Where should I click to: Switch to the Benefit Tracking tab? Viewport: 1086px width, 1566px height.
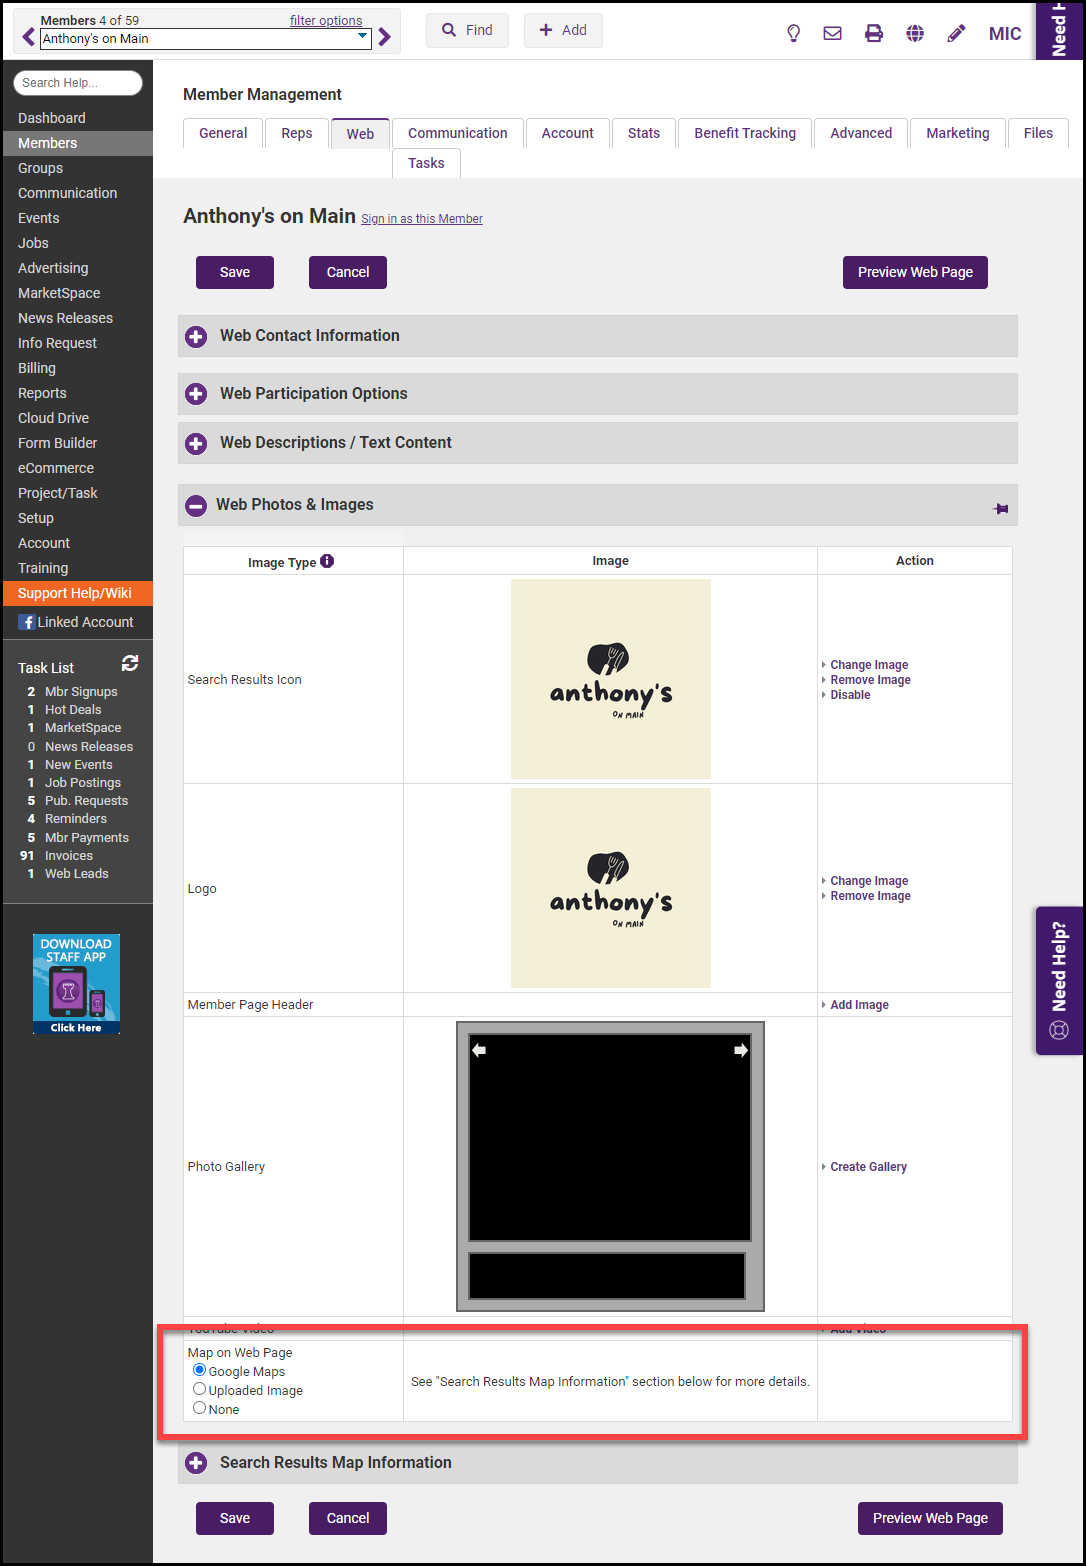click(x=745, y=133)
